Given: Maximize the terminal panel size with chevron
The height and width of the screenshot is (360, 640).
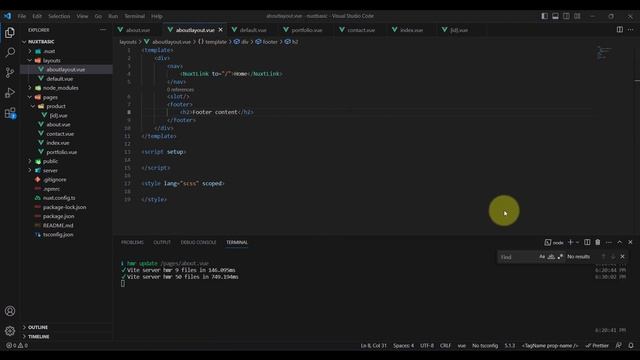Looking at the screenshot, I should click(619, 242).
